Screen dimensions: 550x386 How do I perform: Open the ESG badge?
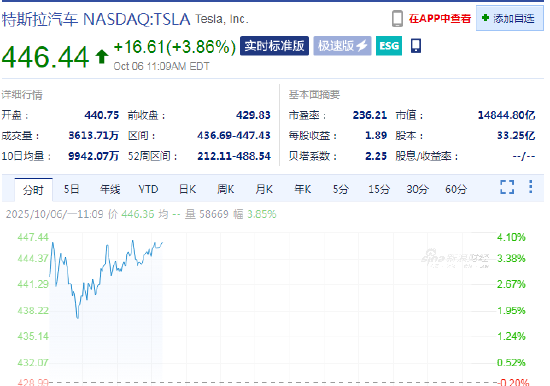[x=389, y=46]
